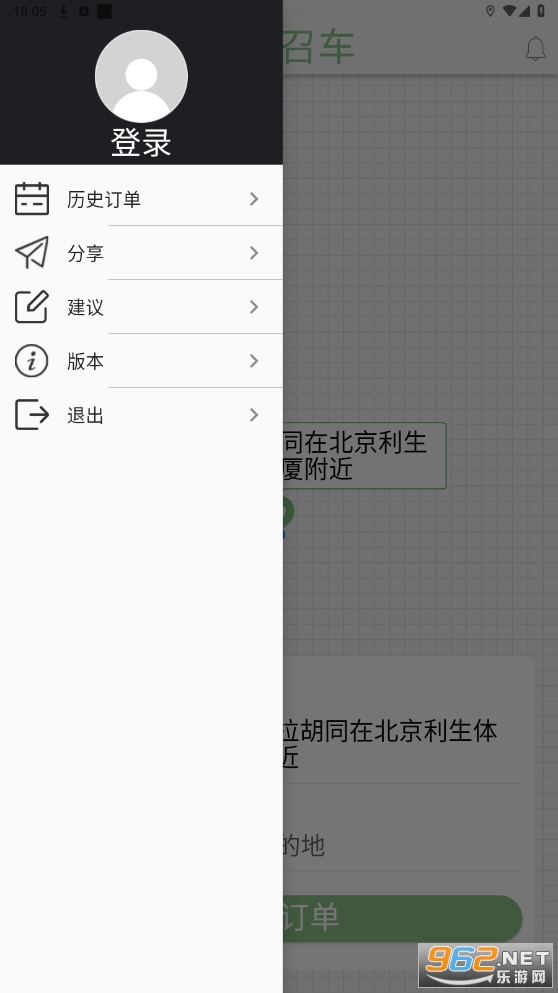Tap the gray profile avatar picture
The image size is (558, 993).
tap(141, 76)
